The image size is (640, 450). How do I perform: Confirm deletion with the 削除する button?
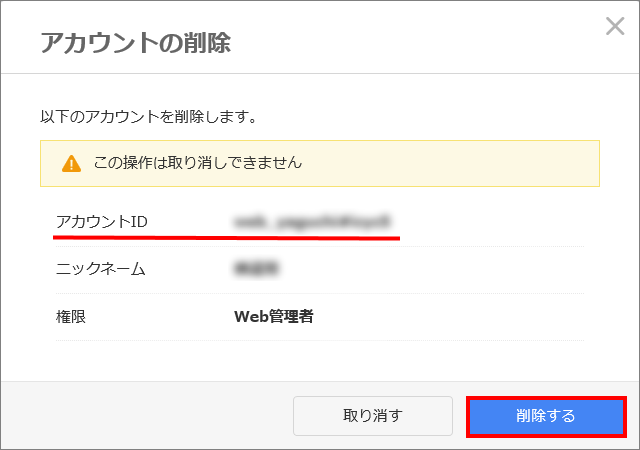(x=546, y=416)
